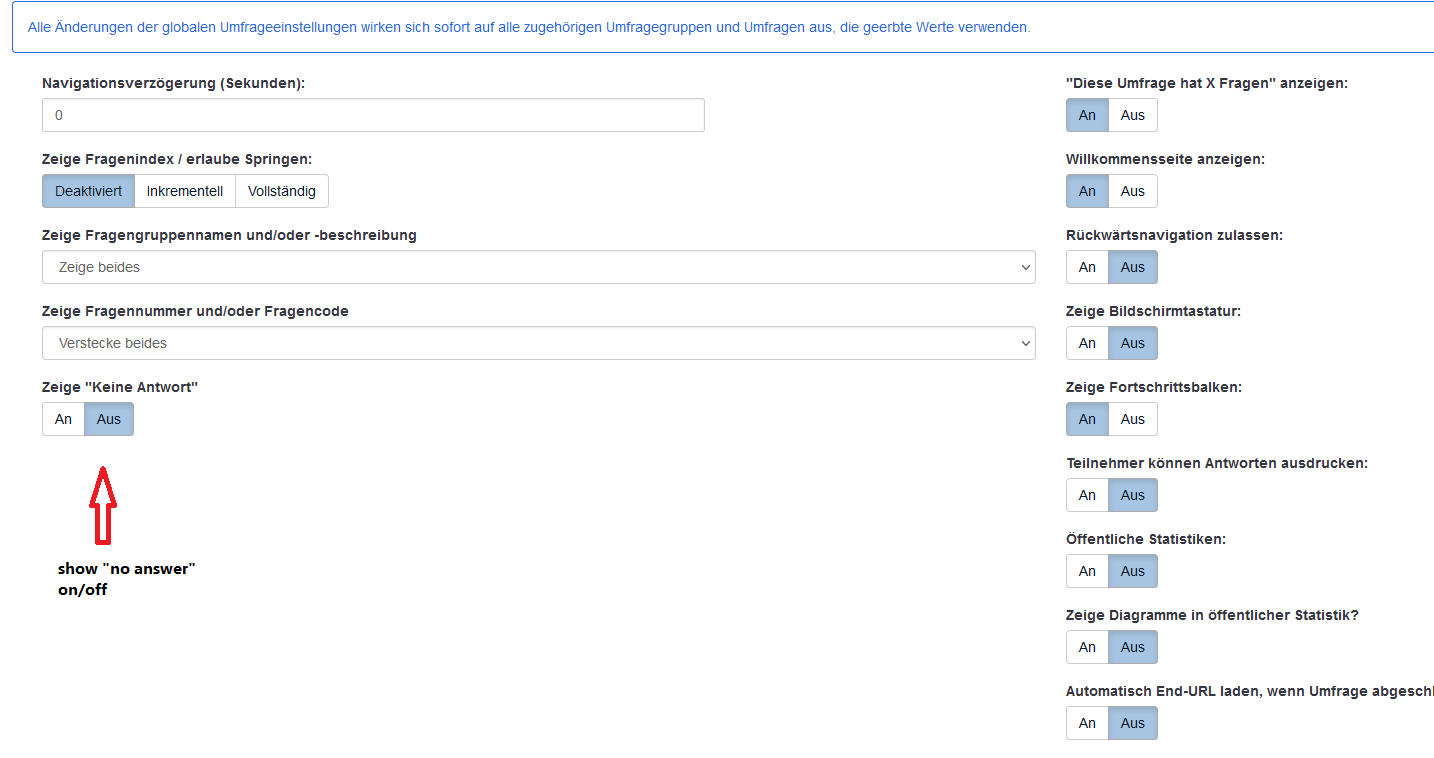Viewport: 1434px width, 758px height.
Task: Set Zeige "Keine Antwort" to Aus
Action: 109,419
